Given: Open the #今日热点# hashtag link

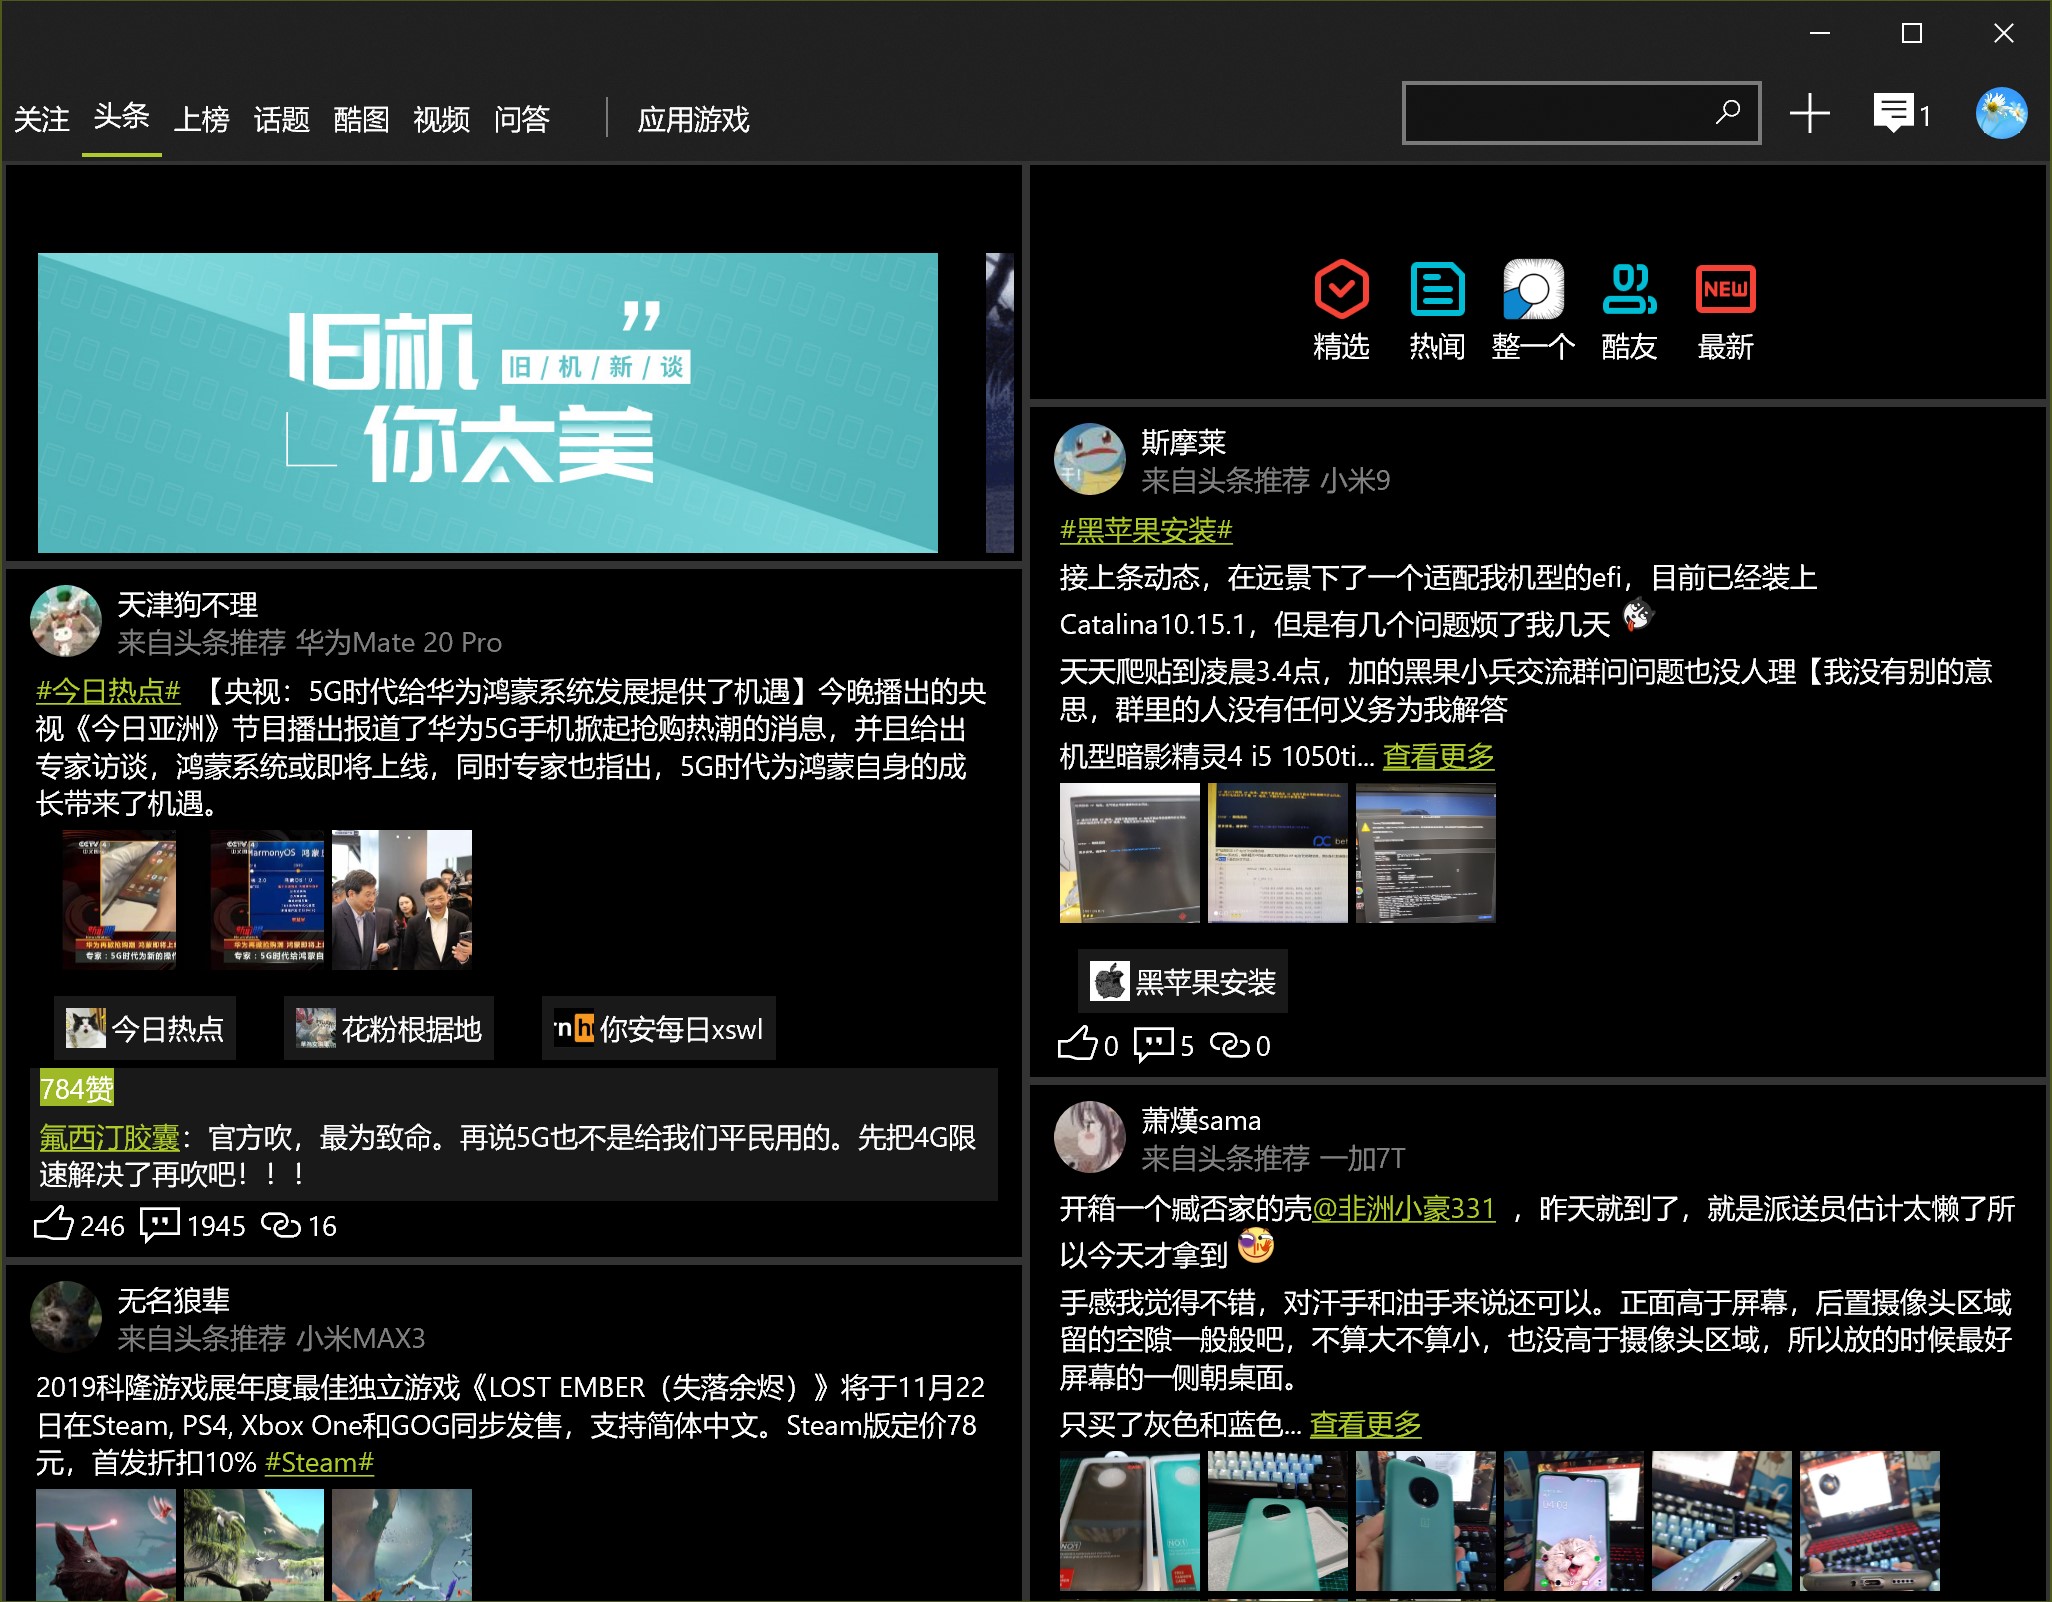Looking at the screenshot, I should point(108,691).
